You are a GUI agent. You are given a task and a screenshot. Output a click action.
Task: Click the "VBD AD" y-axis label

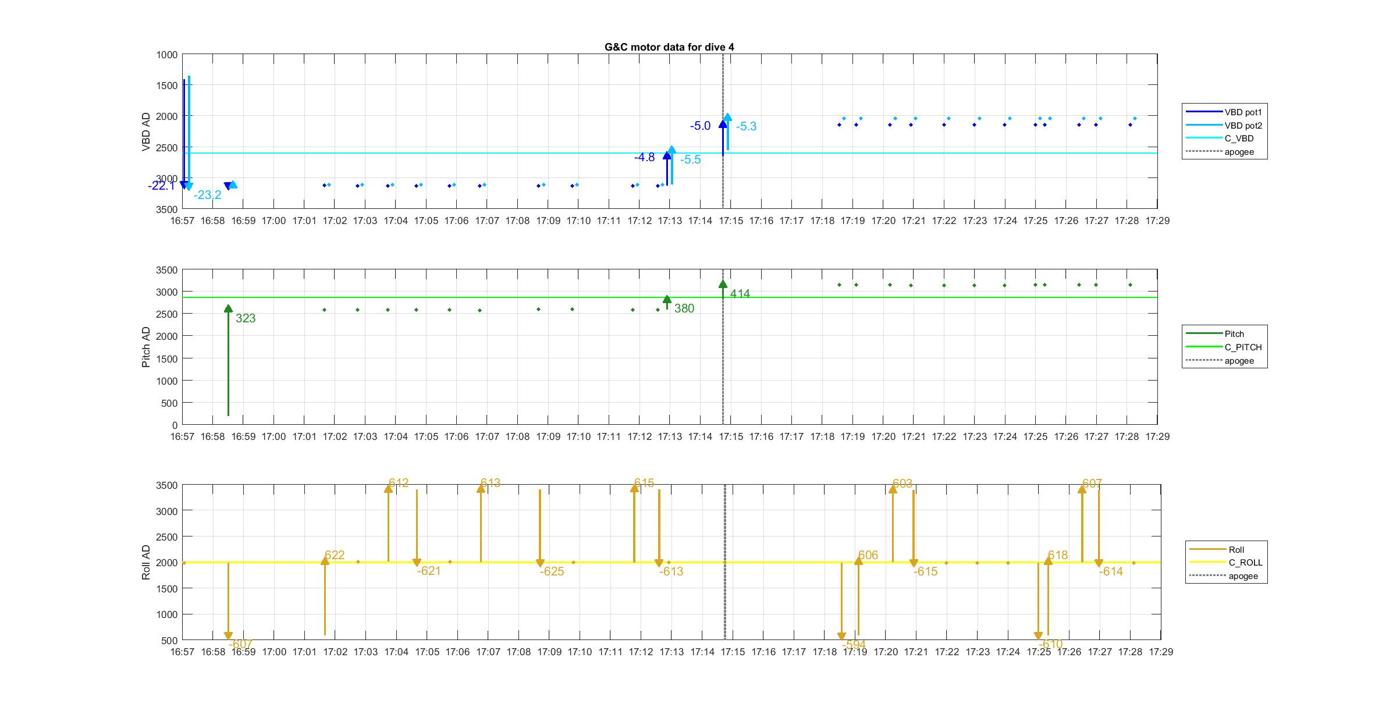tap(146, 132)
